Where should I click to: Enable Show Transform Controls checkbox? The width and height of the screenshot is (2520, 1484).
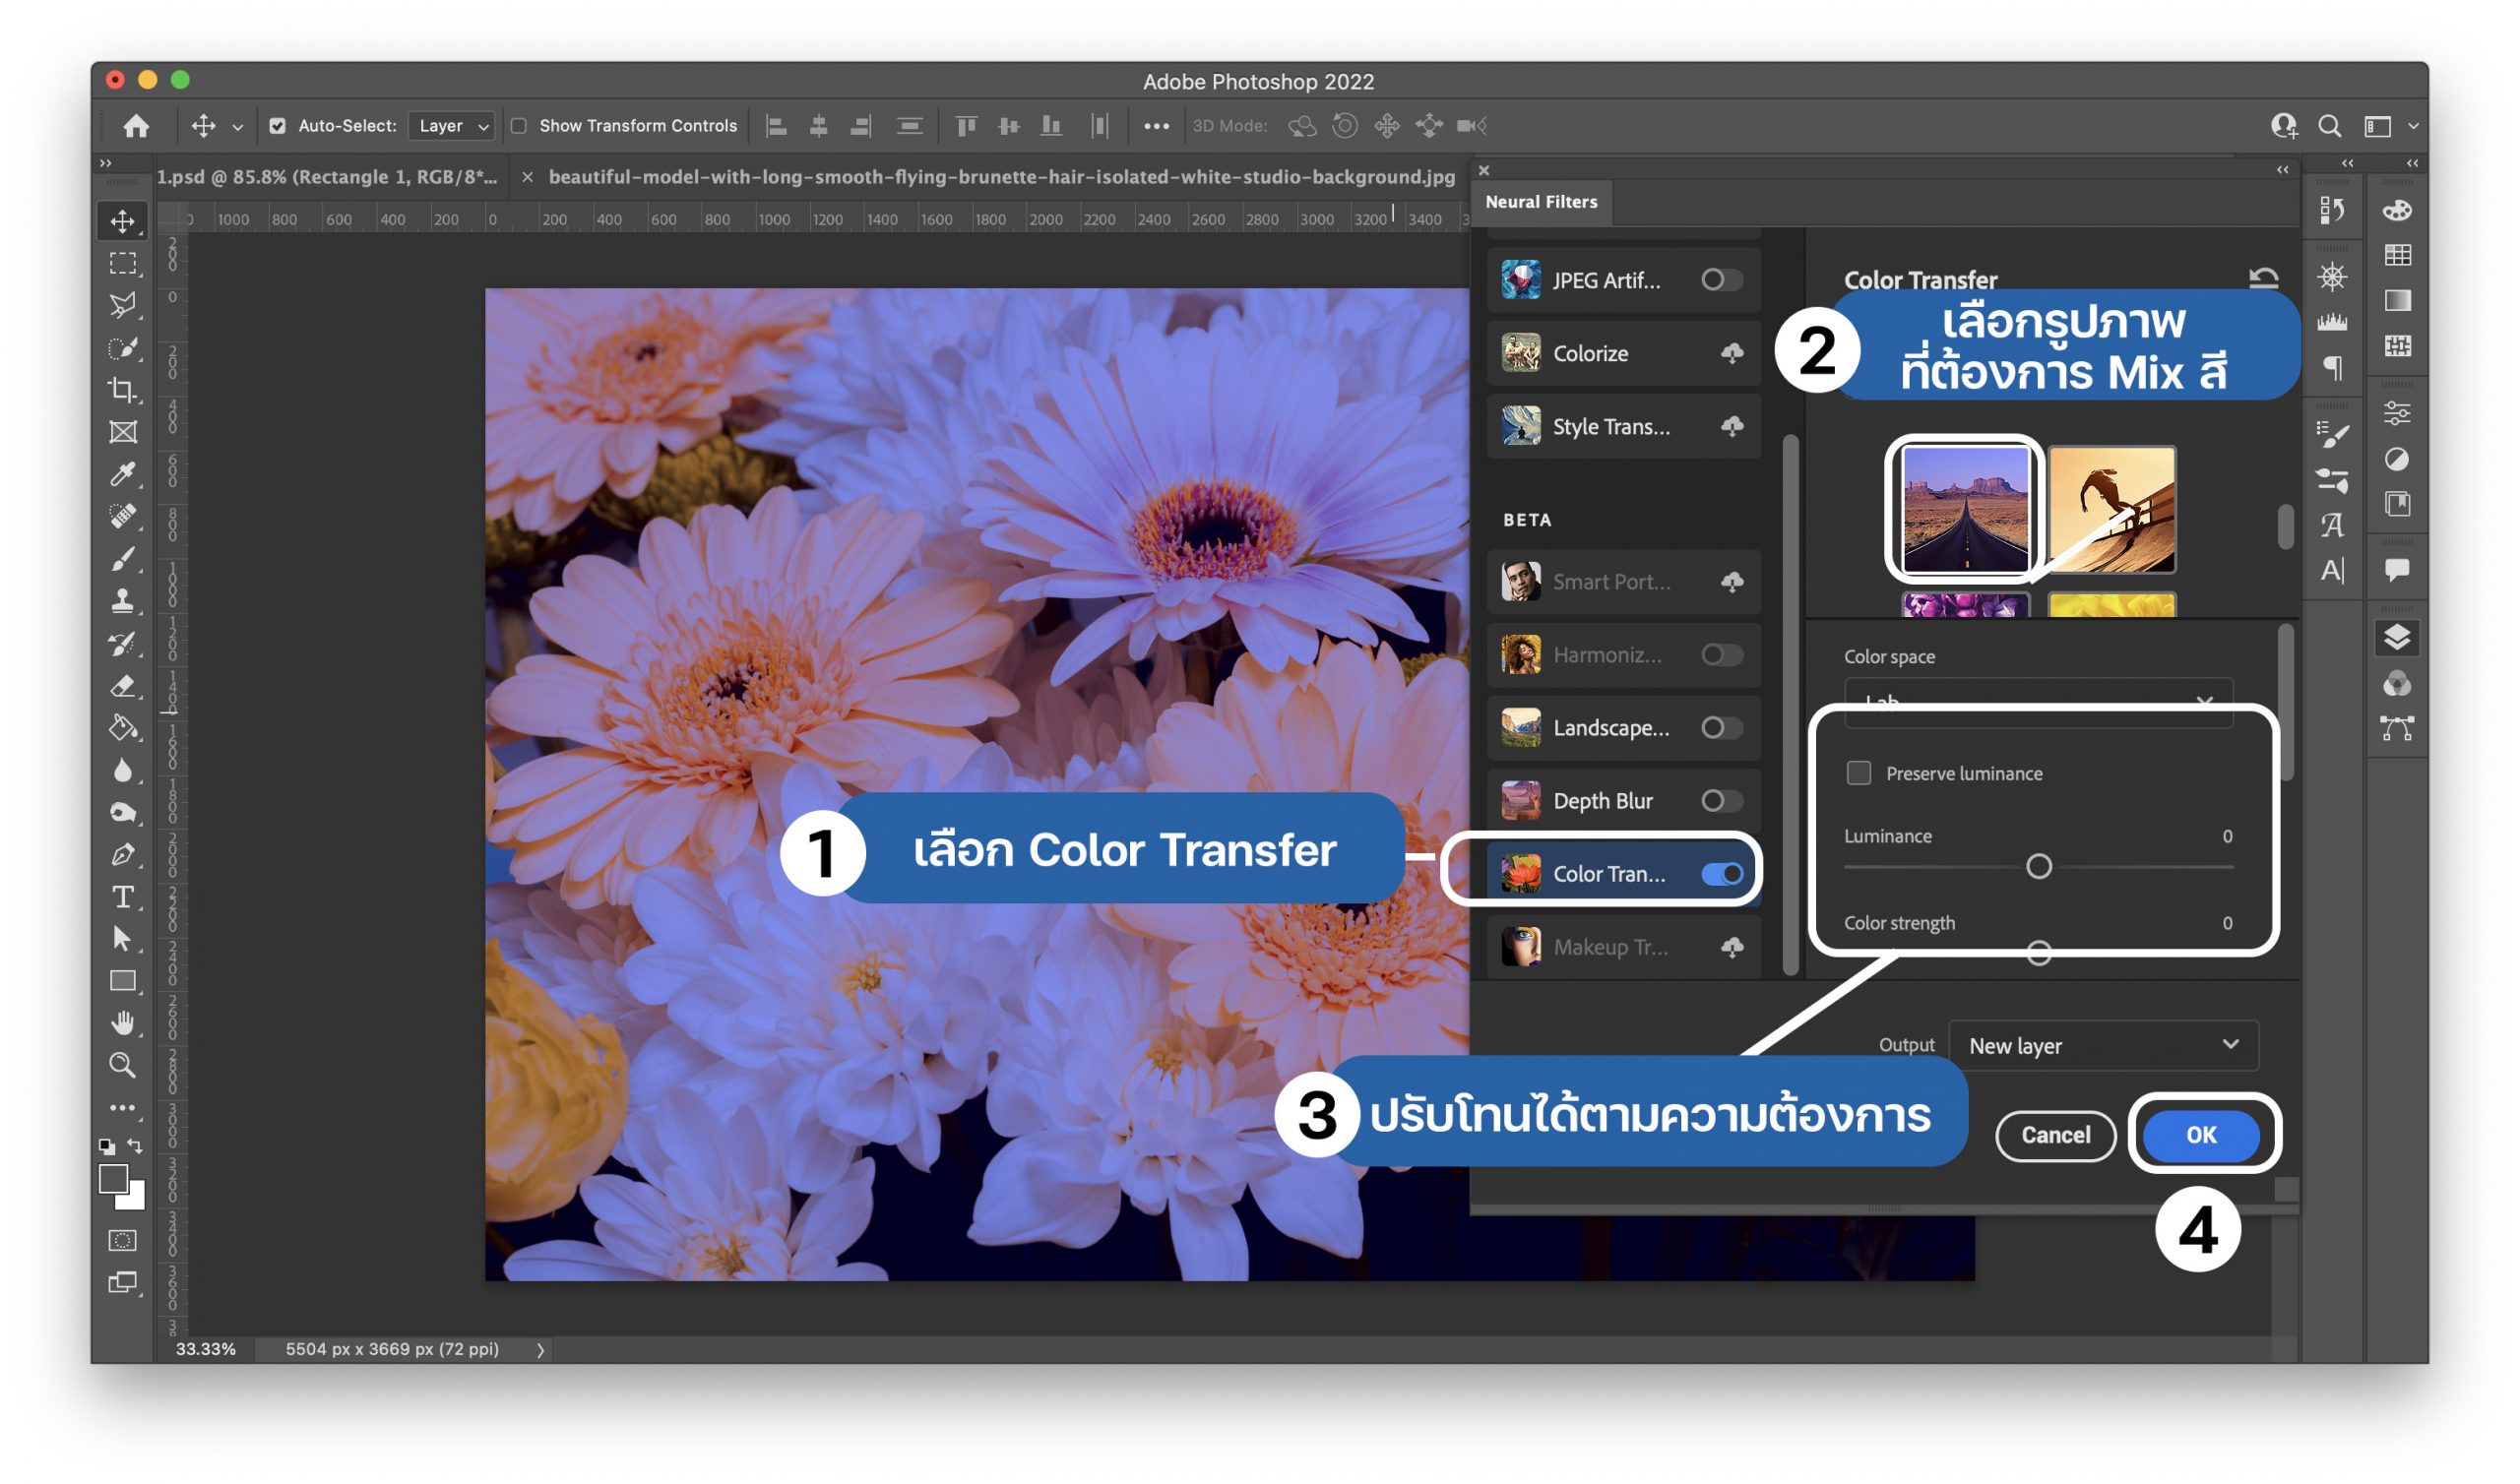pos(519,126)
